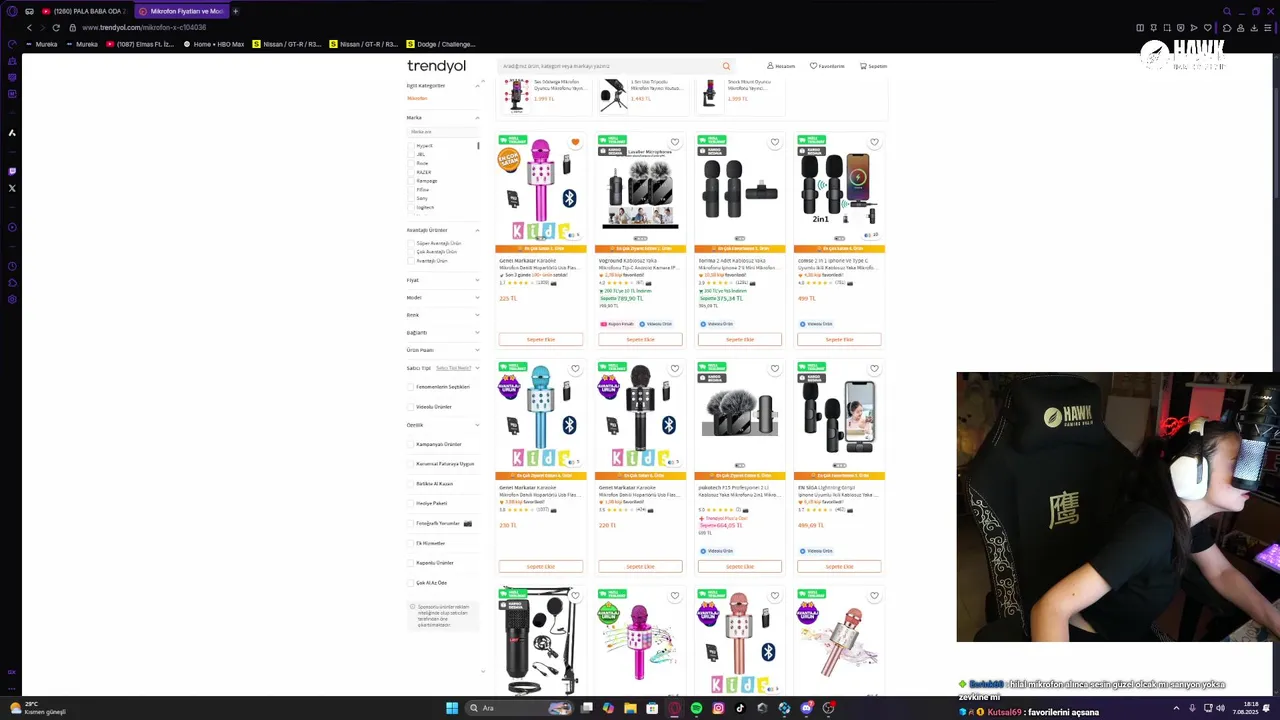
Task: Favorite the Voground wireless lavalier microphone
Action: [675, 142]
